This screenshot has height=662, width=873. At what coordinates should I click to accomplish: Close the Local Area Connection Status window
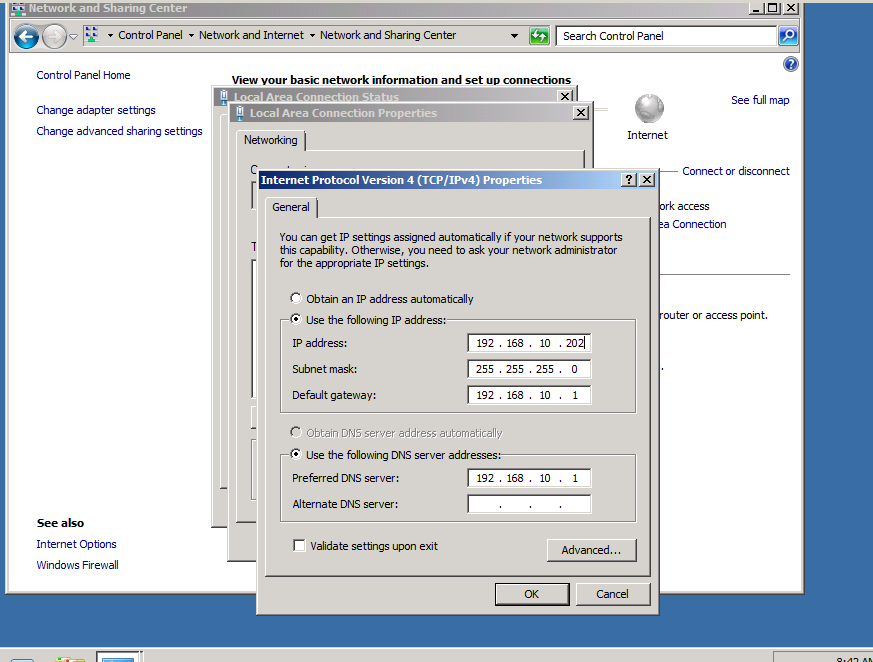(x=565, y=96)
